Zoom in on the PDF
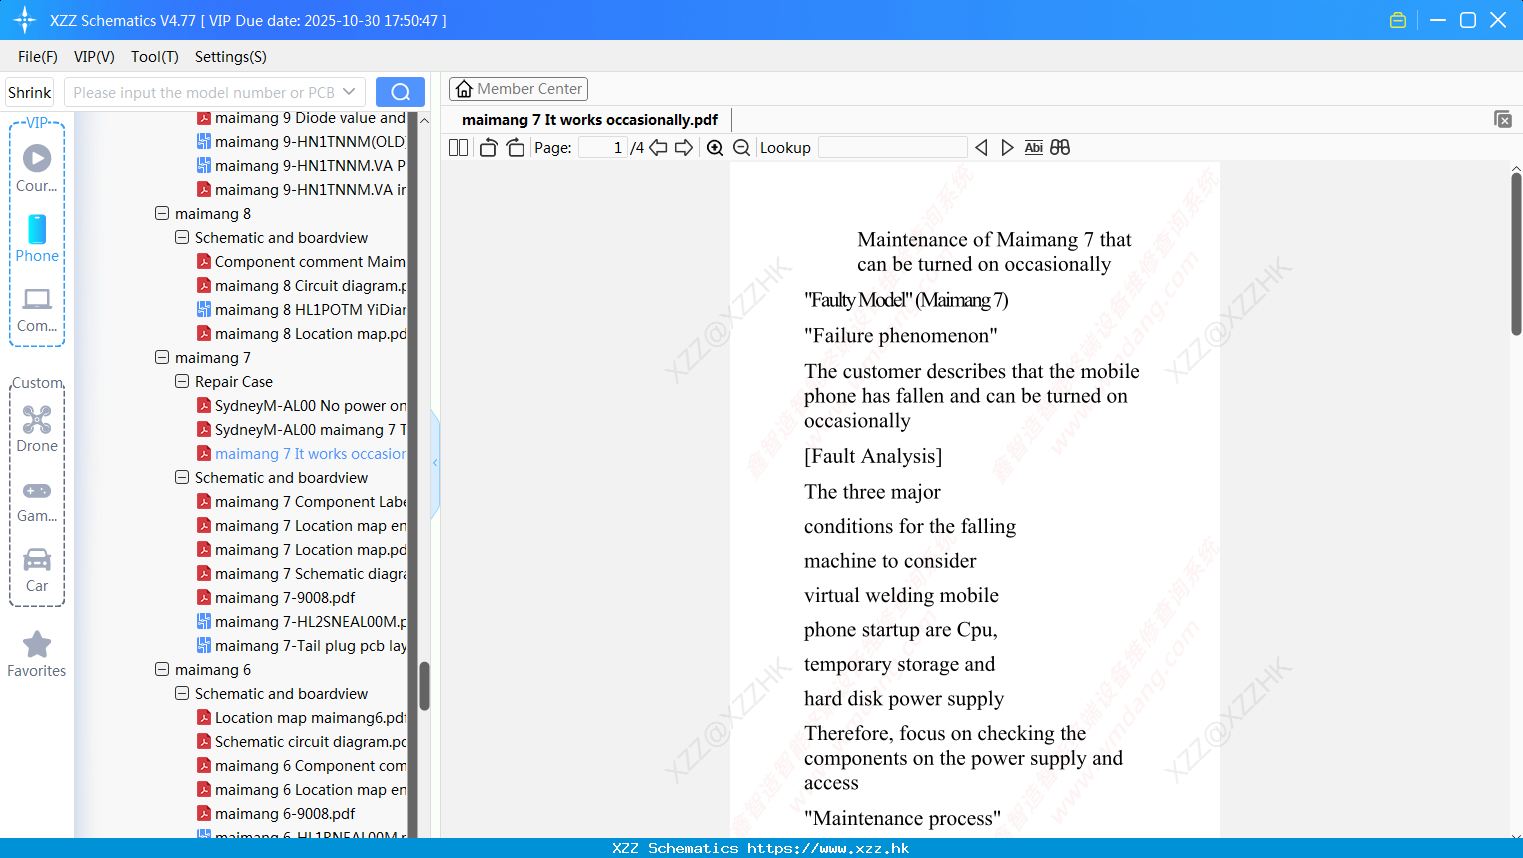Screen dimensions: 1523x858 pyautogui.click(x=715, y=147)
